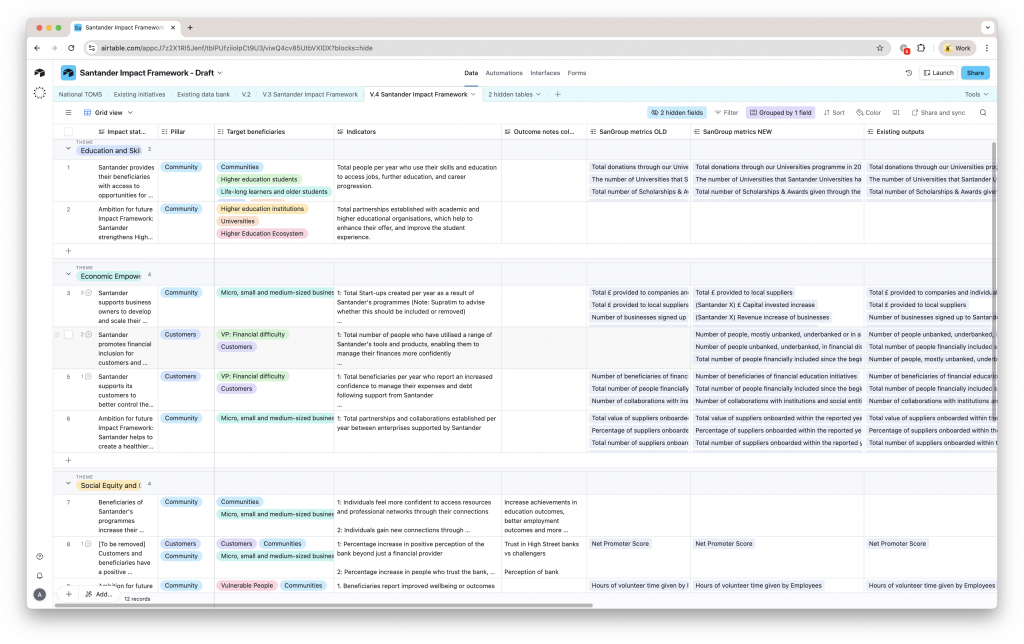The width and height of the screenshot is (1024, 644).
Task: Open the Grid view dropdown
Action: tap(107, 113)
